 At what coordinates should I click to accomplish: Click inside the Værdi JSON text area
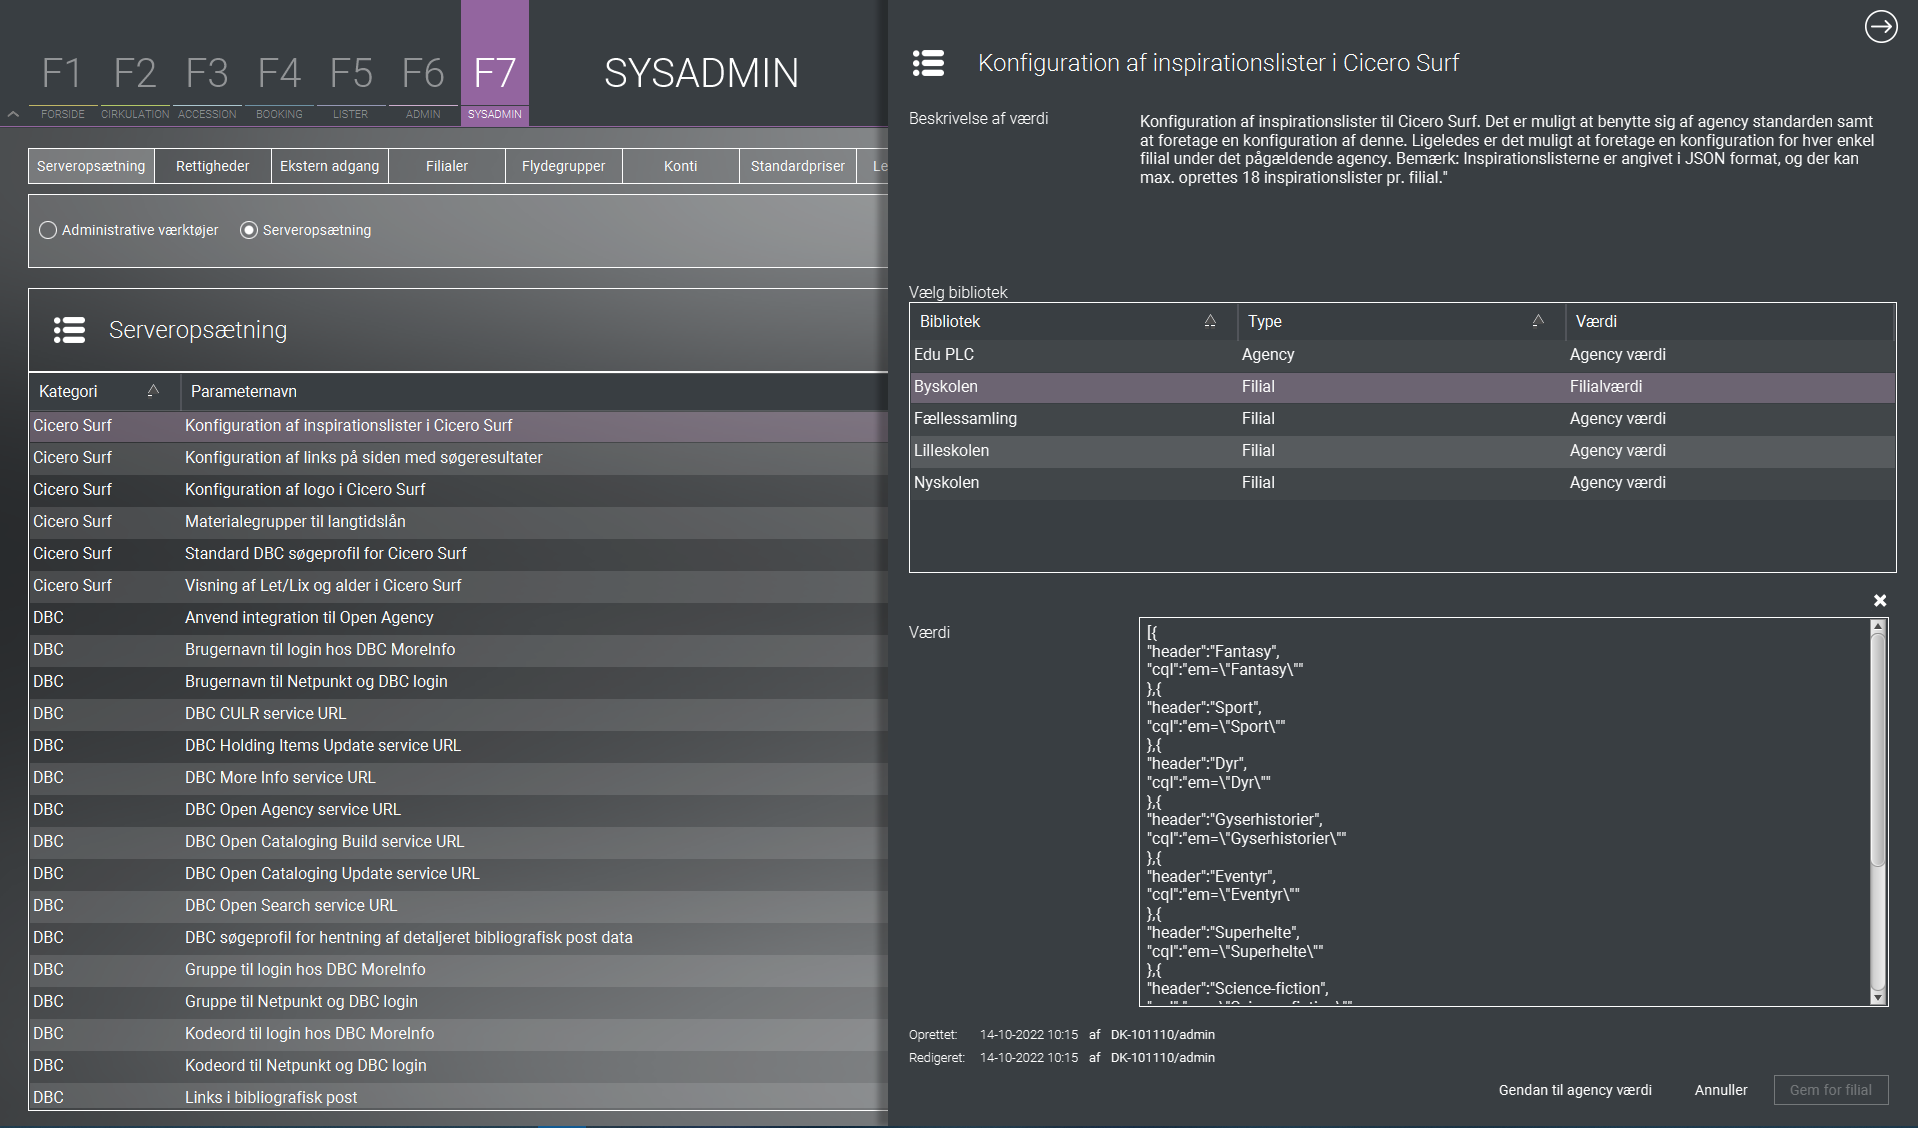[1505, 812]
